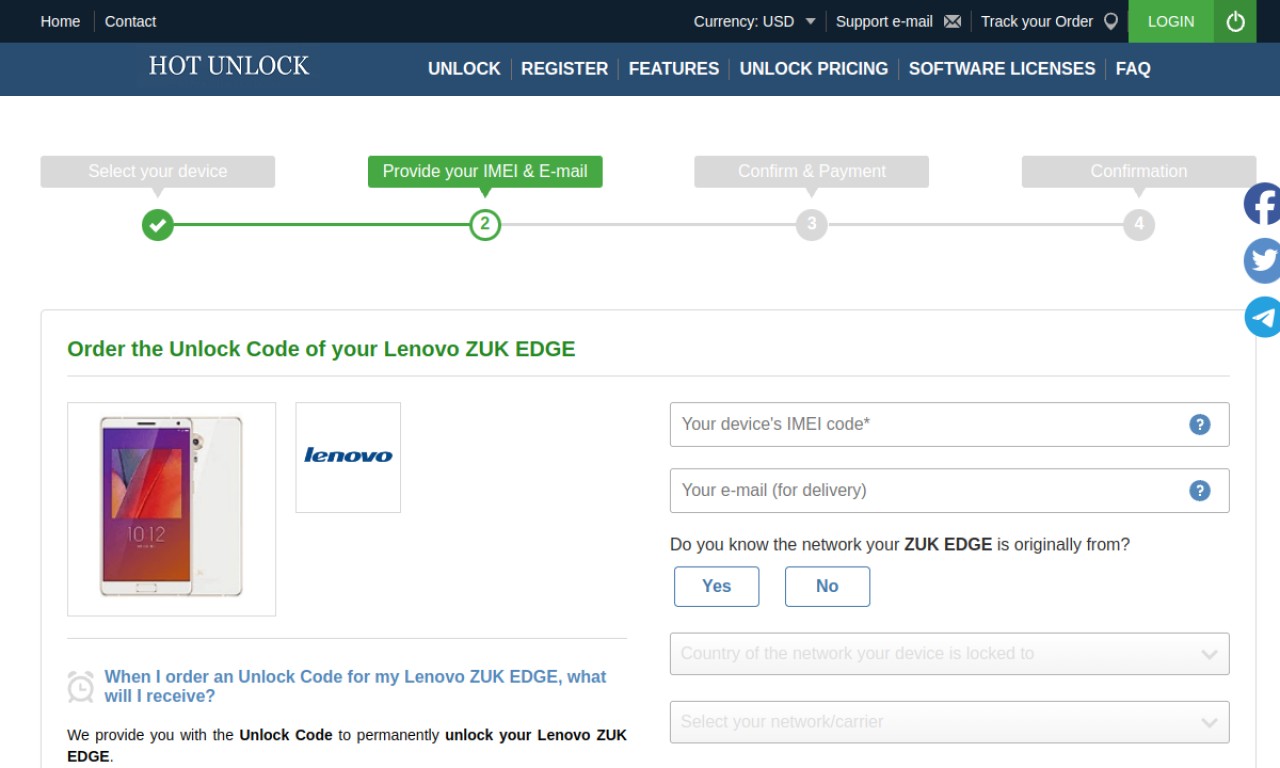Select No for known network
The image size is (1280, 768).
tap(827, 586)
